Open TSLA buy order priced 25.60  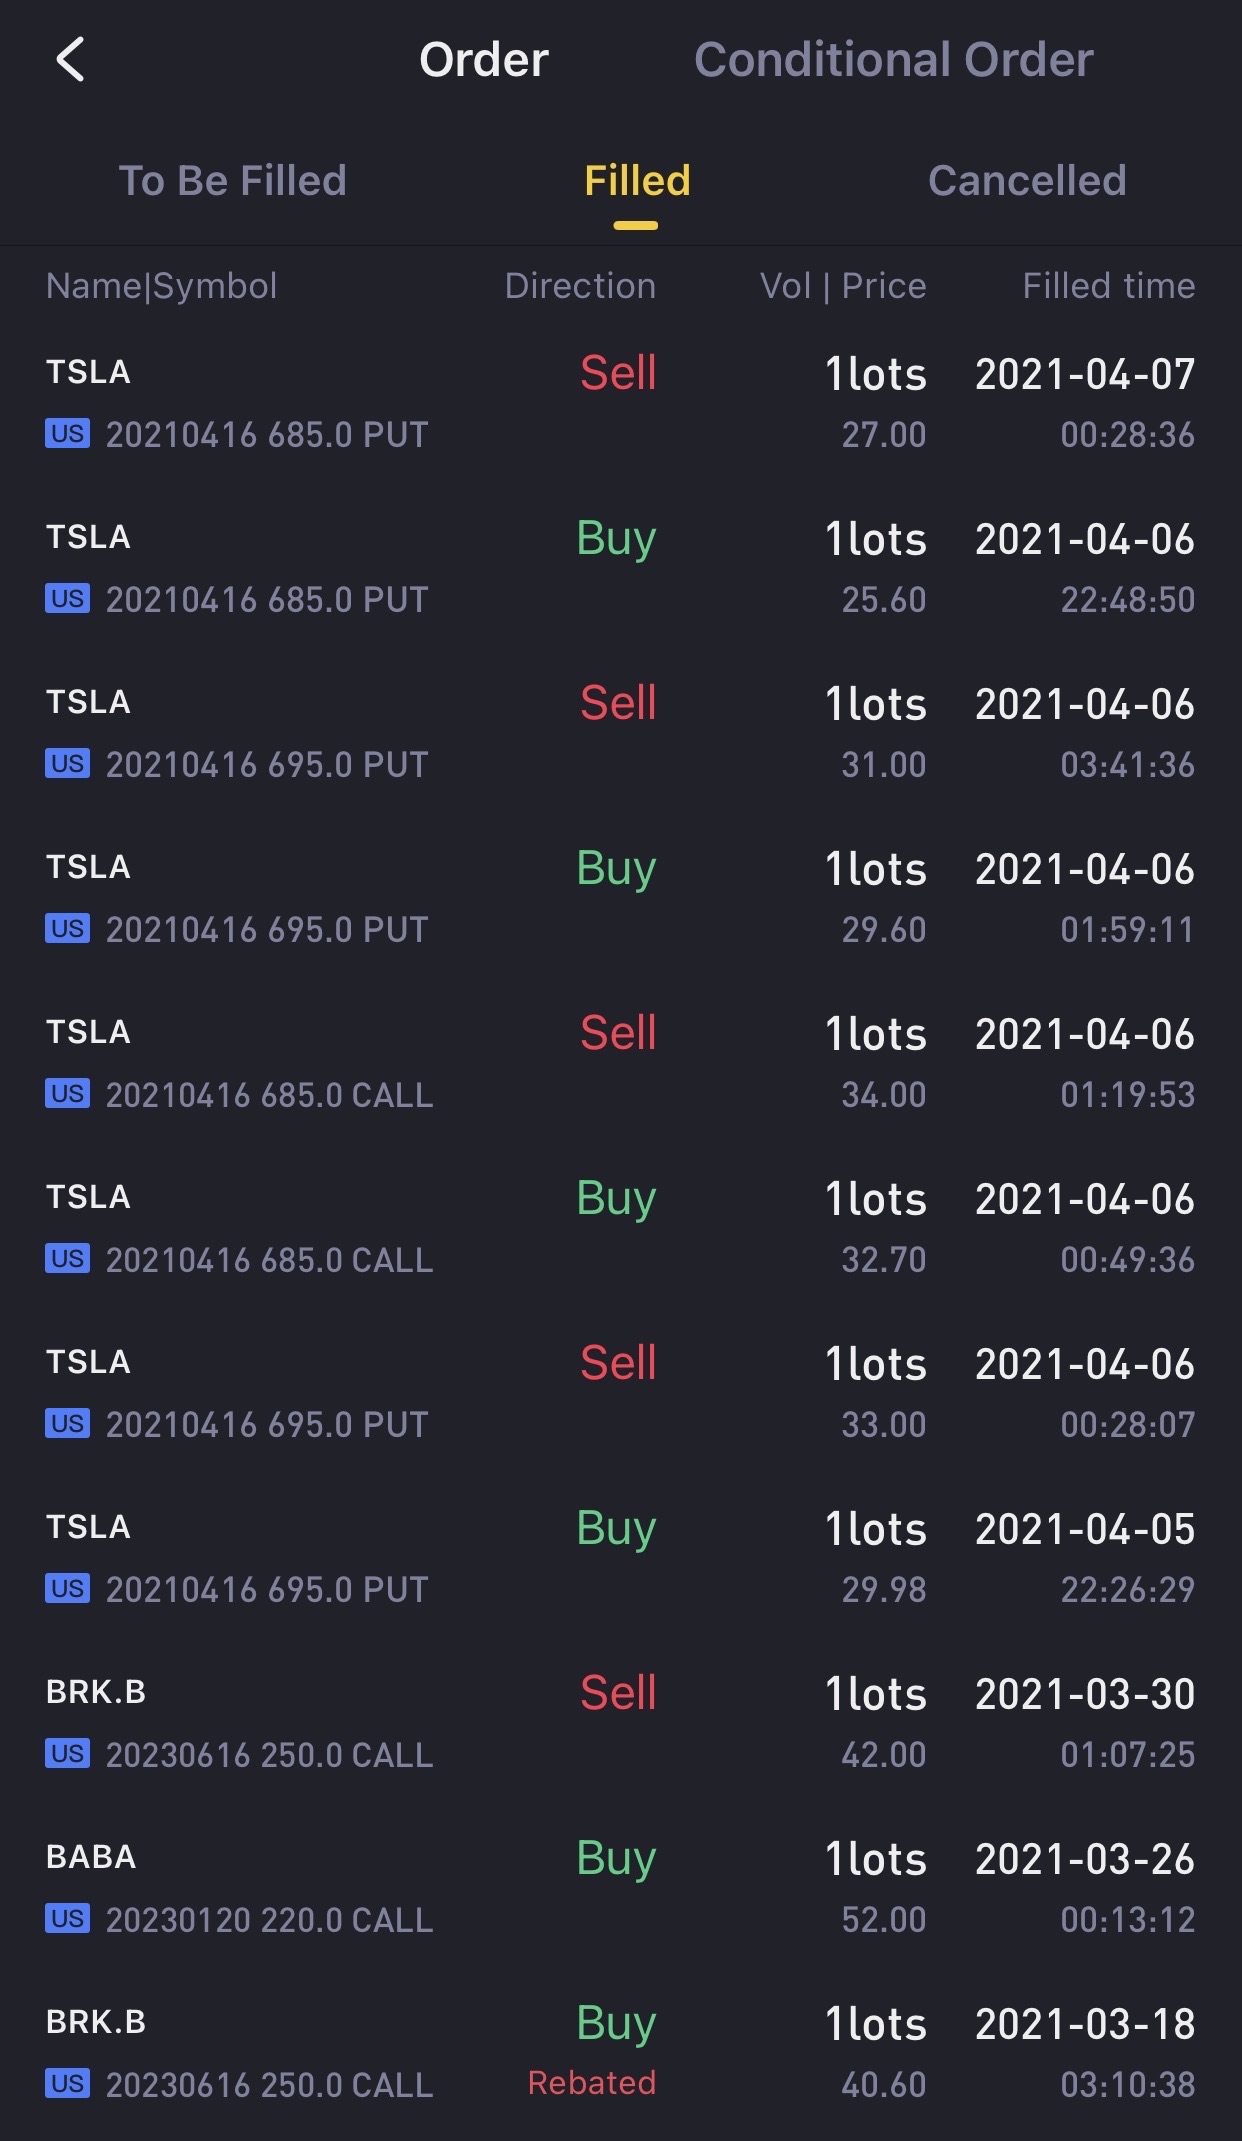pos(620,568)
